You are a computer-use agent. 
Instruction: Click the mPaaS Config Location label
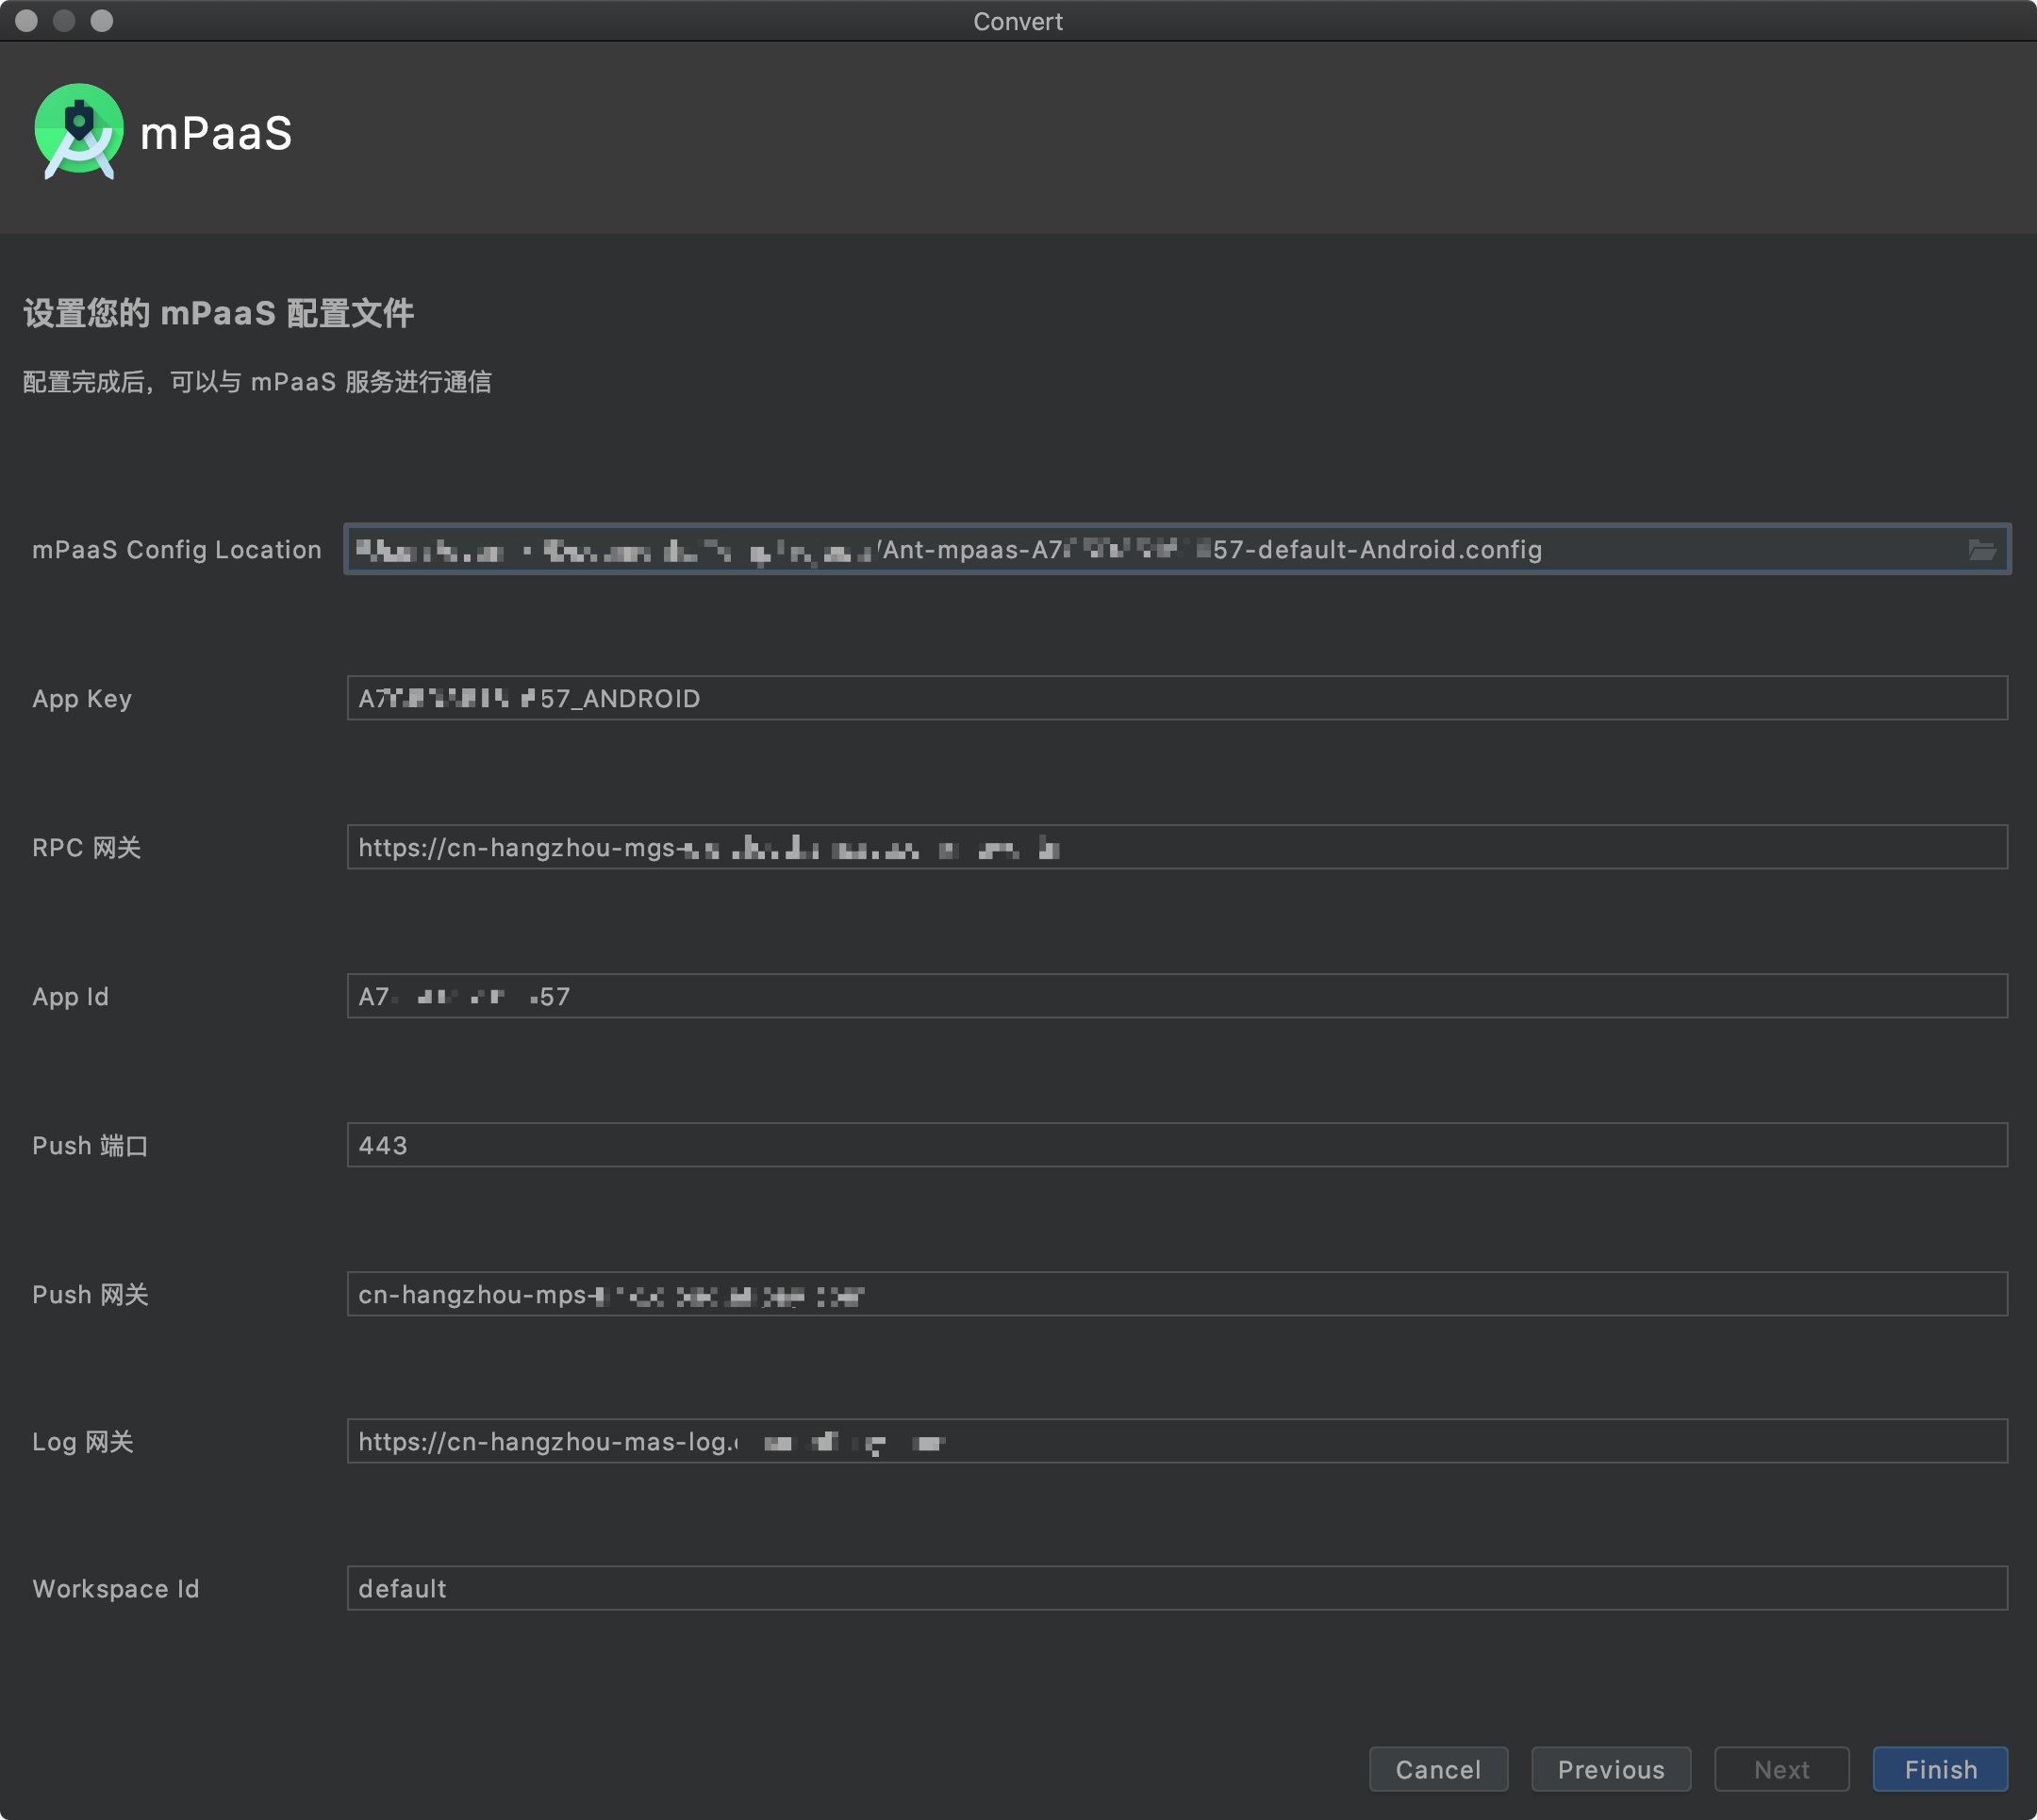[x=177, y=550]
